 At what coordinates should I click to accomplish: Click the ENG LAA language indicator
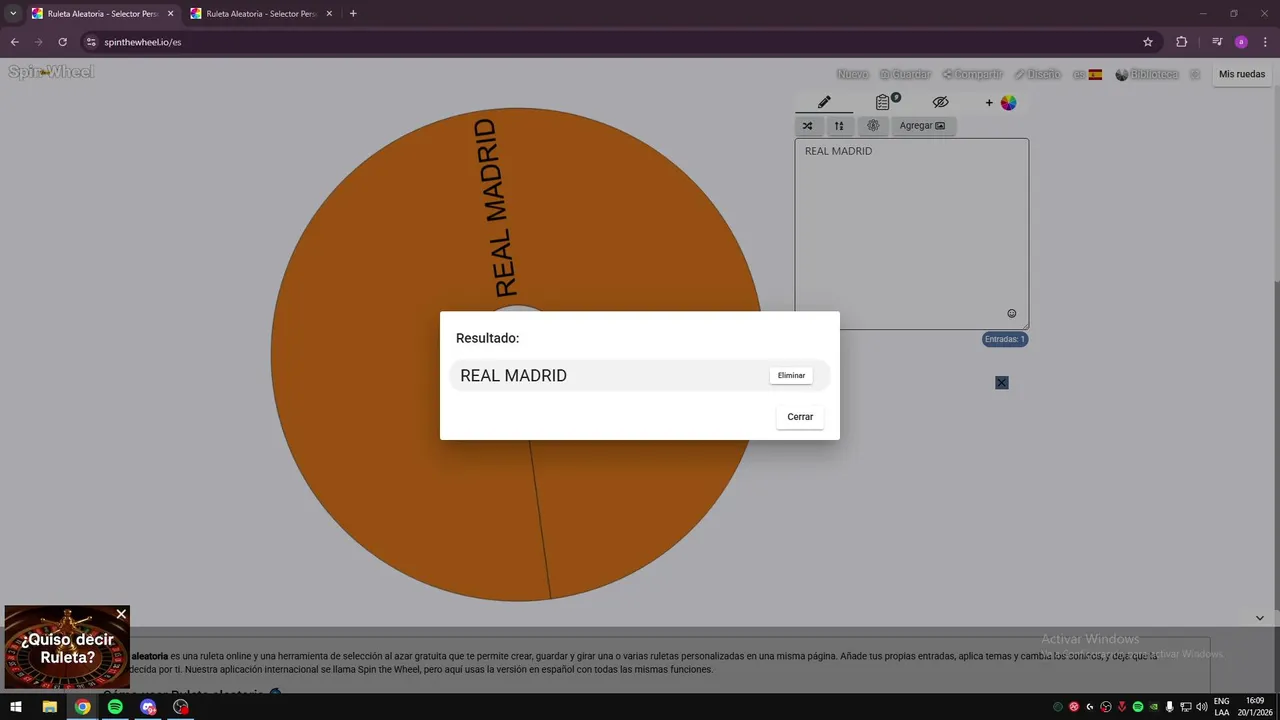[x=1222, y=707]
